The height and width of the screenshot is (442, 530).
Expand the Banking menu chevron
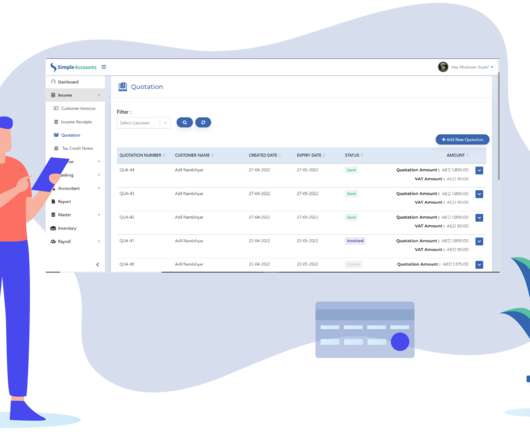99,175
